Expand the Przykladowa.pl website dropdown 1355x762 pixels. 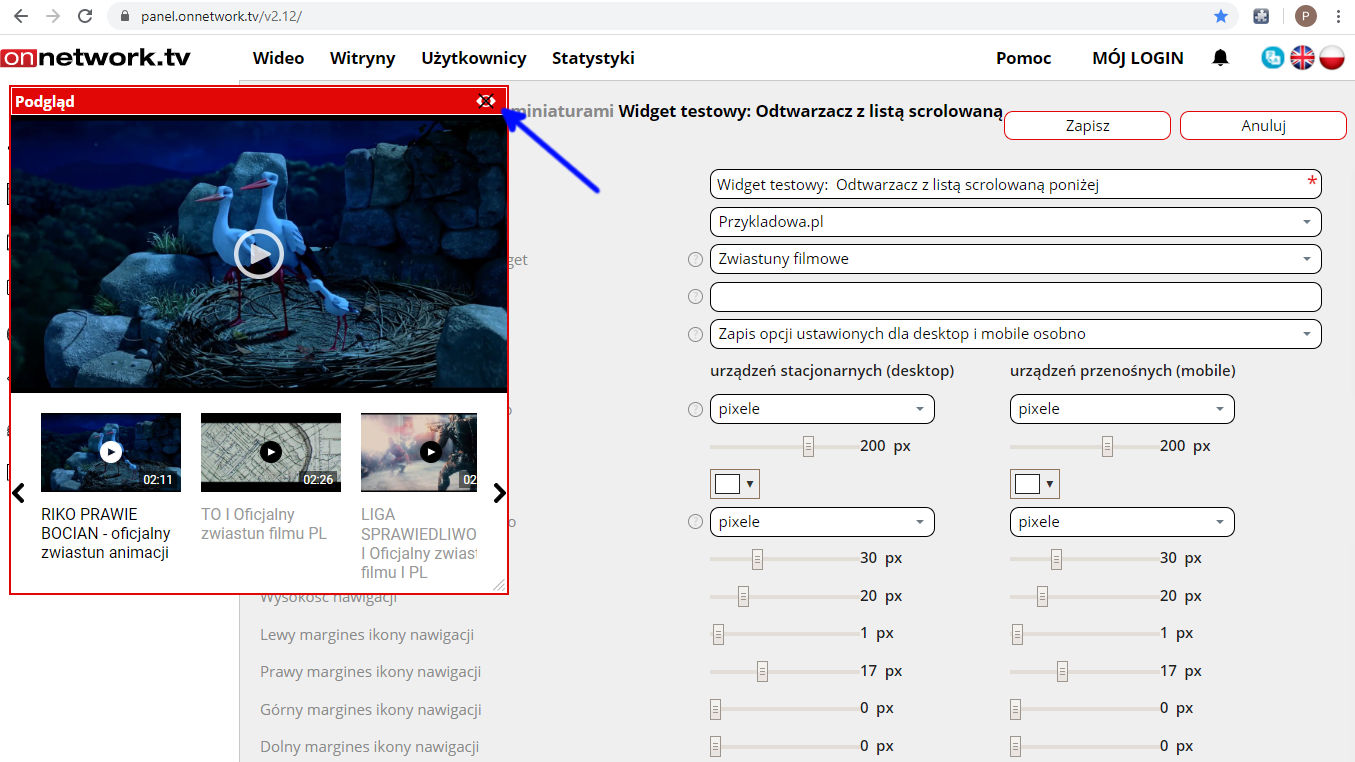[1016, 222]
